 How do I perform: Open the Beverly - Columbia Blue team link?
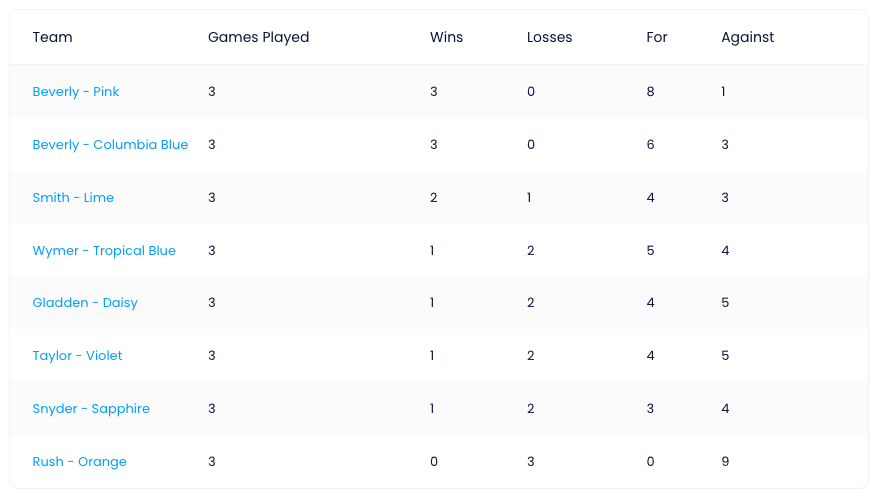110,145
